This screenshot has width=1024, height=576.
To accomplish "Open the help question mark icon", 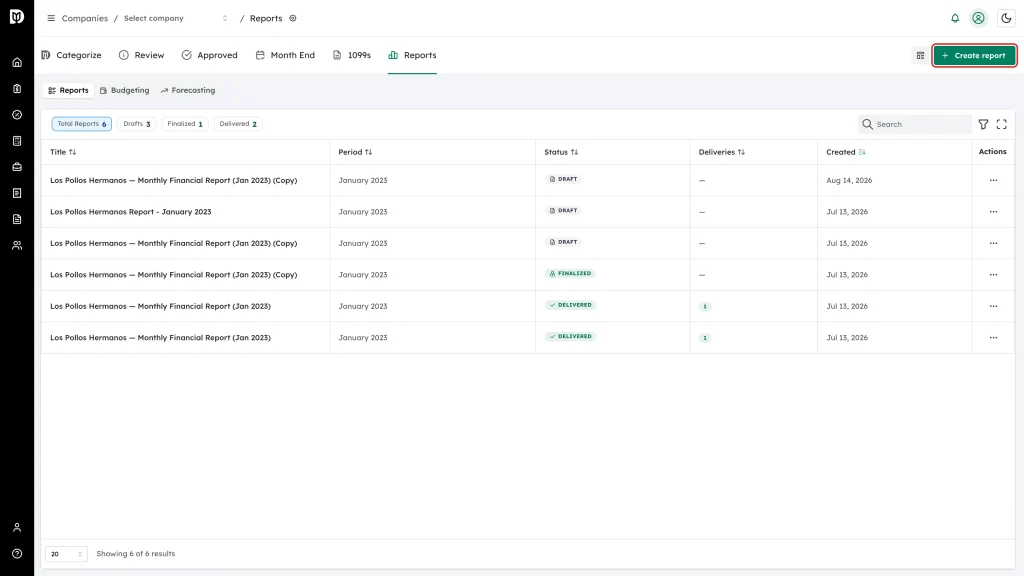I will click(x=17, y=554).
